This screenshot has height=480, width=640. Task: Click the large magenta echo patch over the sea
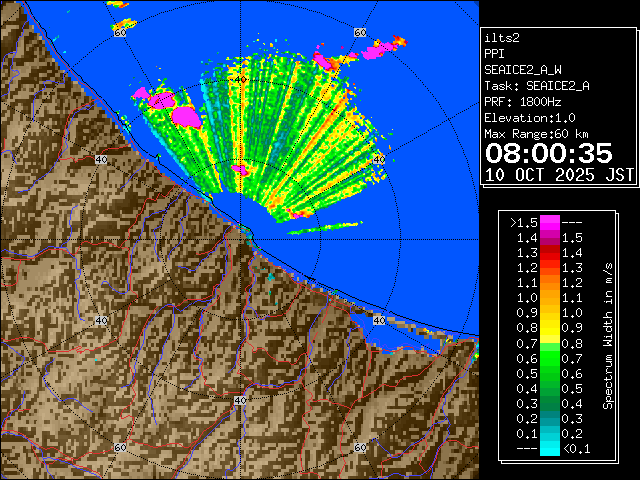click(x=186, y=115)
